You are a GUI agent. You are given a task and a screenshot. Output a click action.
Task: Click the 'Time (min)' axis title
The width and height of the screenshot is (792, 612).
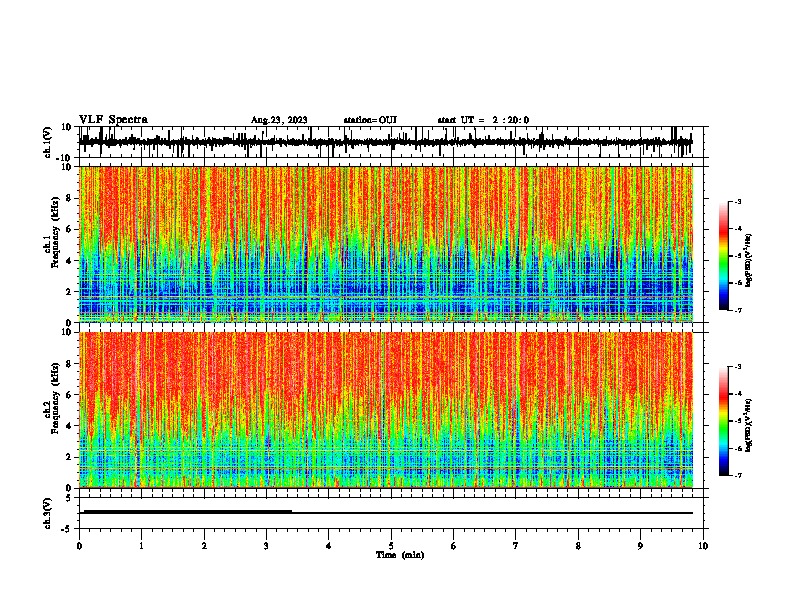(x=400, y=555)
